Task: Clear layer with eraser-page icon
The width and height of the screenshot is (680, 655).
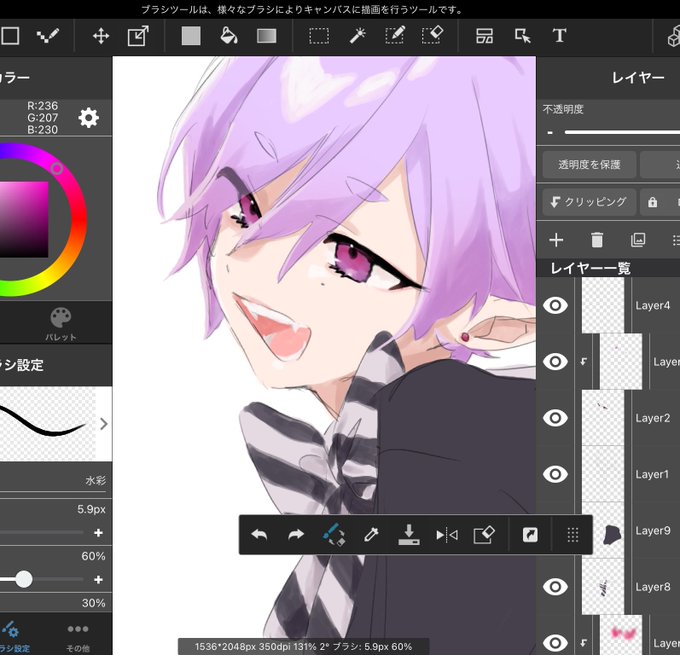Action: tap(484, 534)
